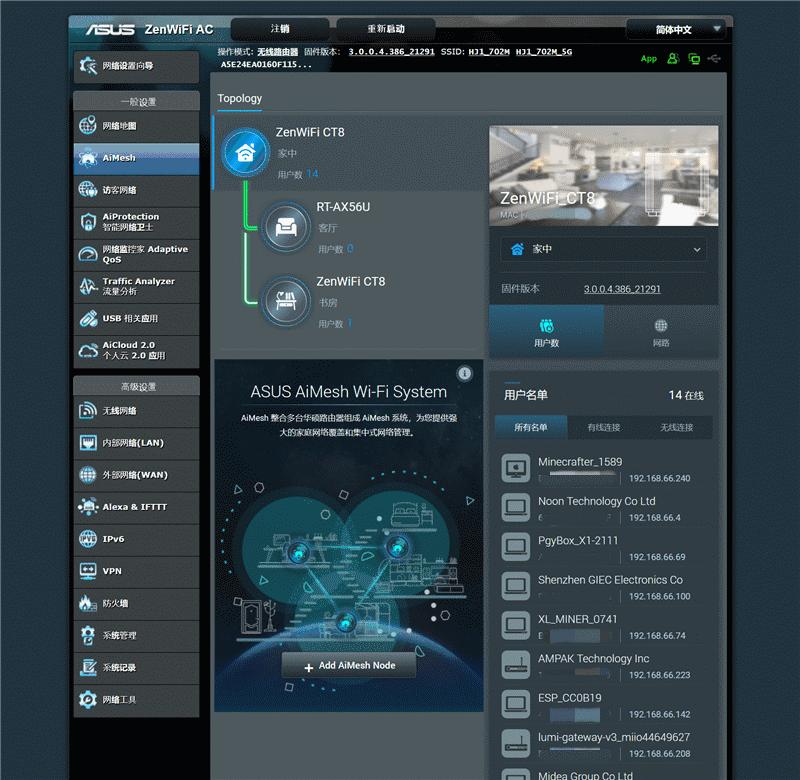Click the info icon in AiMesh banner
The width and height of the screenshot is (800, 780).
[x=465, y=373]
